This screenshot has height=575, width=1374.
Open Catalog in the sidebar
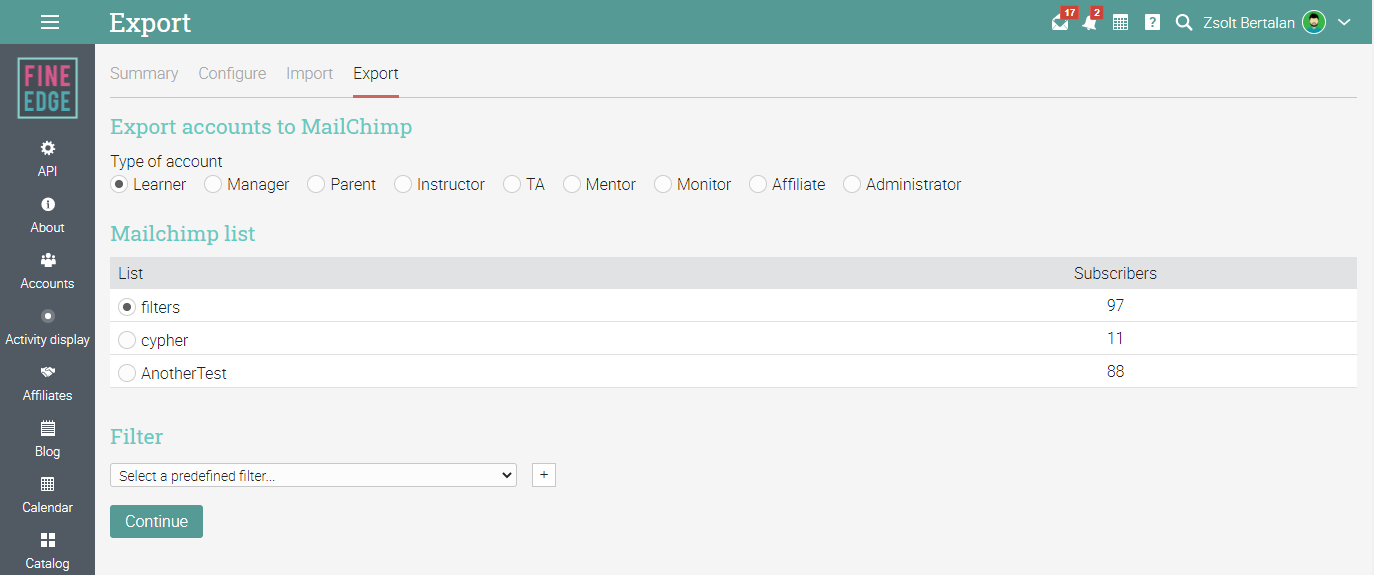pos(47,551)
